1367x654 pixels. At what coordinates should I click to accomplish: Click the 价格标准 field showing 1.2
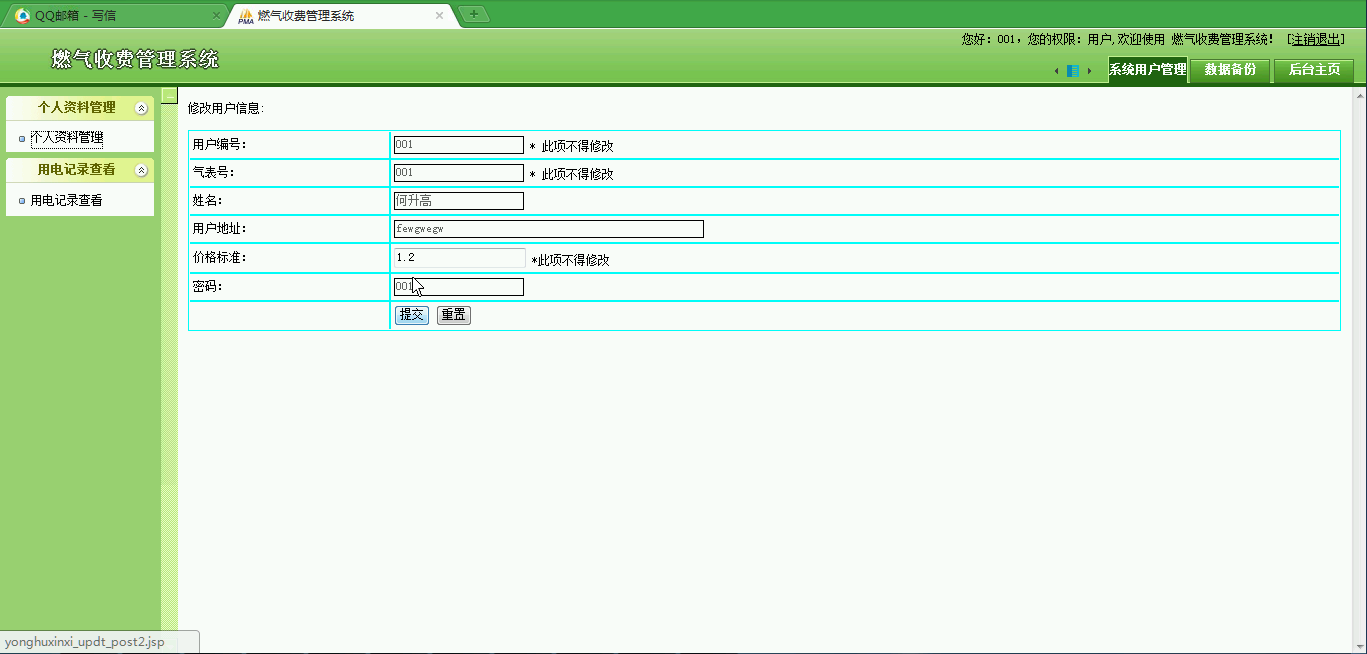pos(459,258)
